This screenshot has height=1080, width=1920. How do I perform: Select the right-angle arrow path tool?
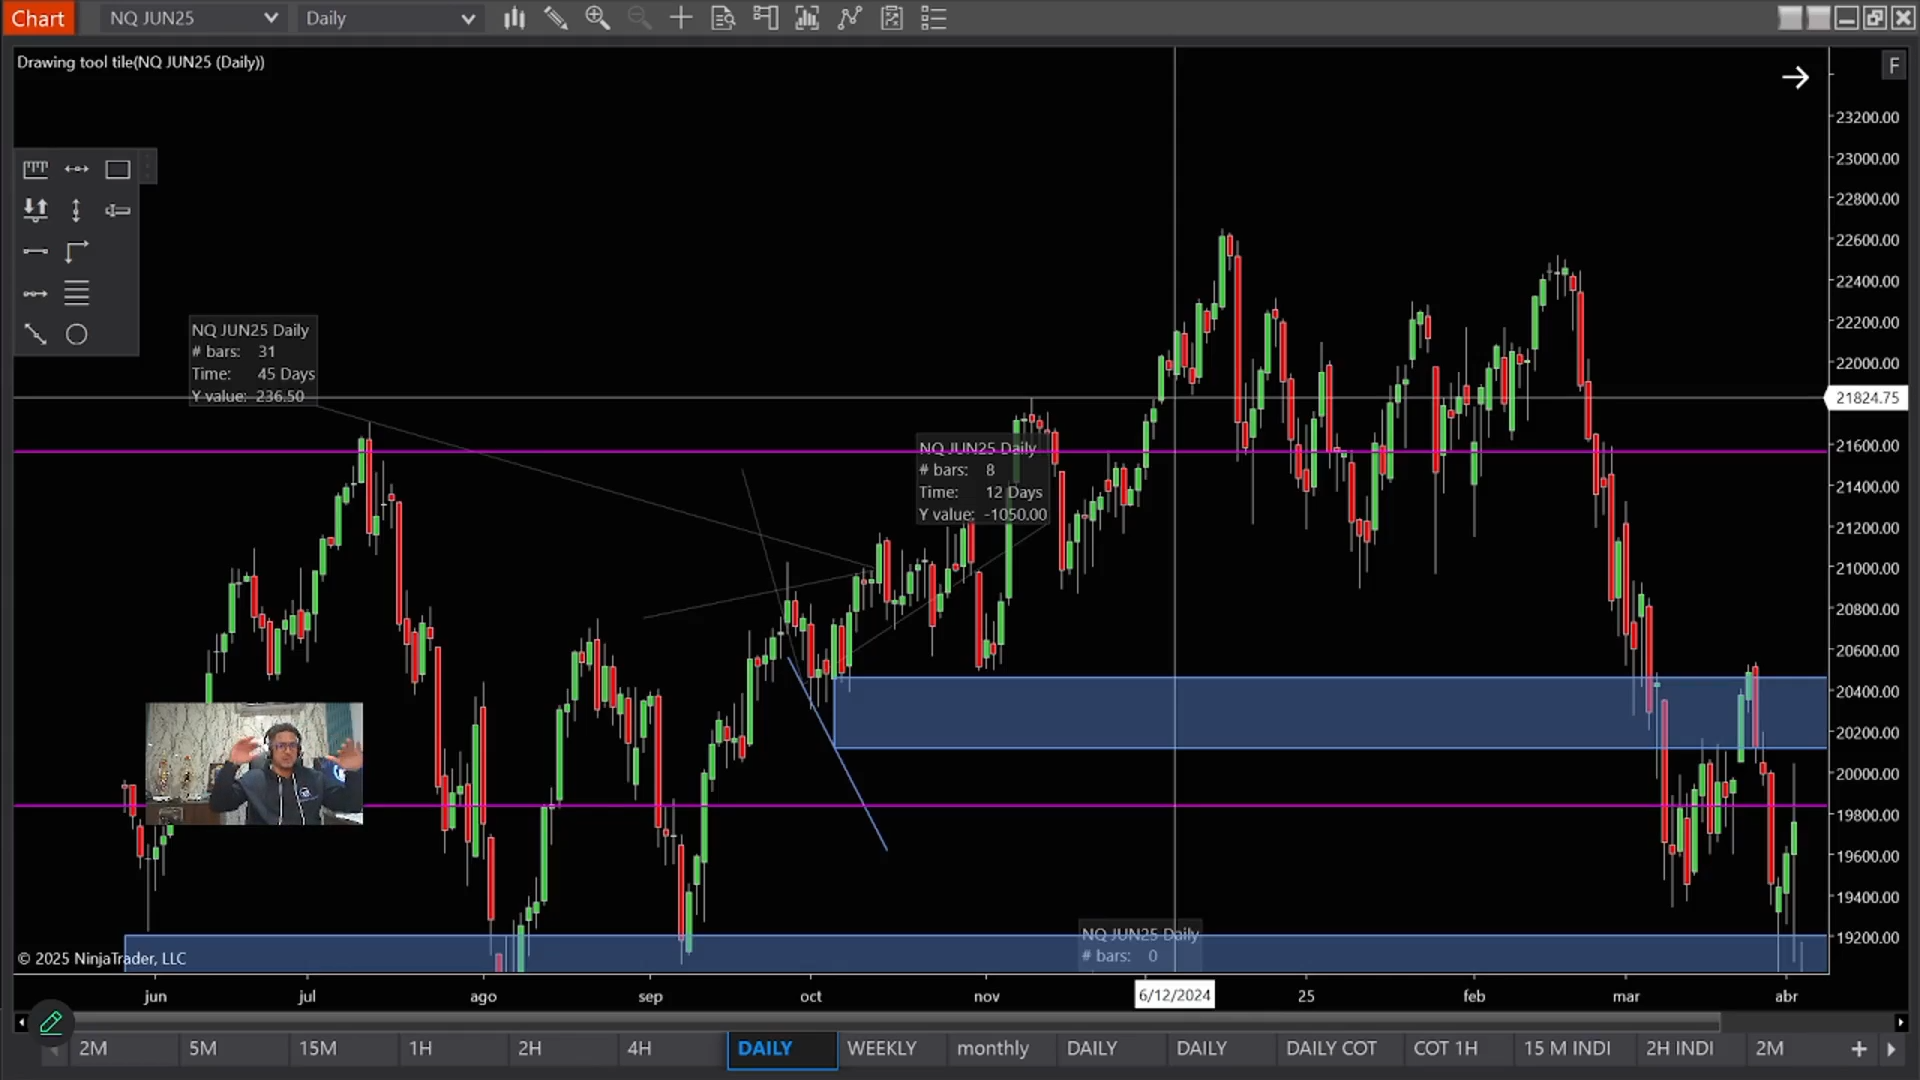[77, 251]
